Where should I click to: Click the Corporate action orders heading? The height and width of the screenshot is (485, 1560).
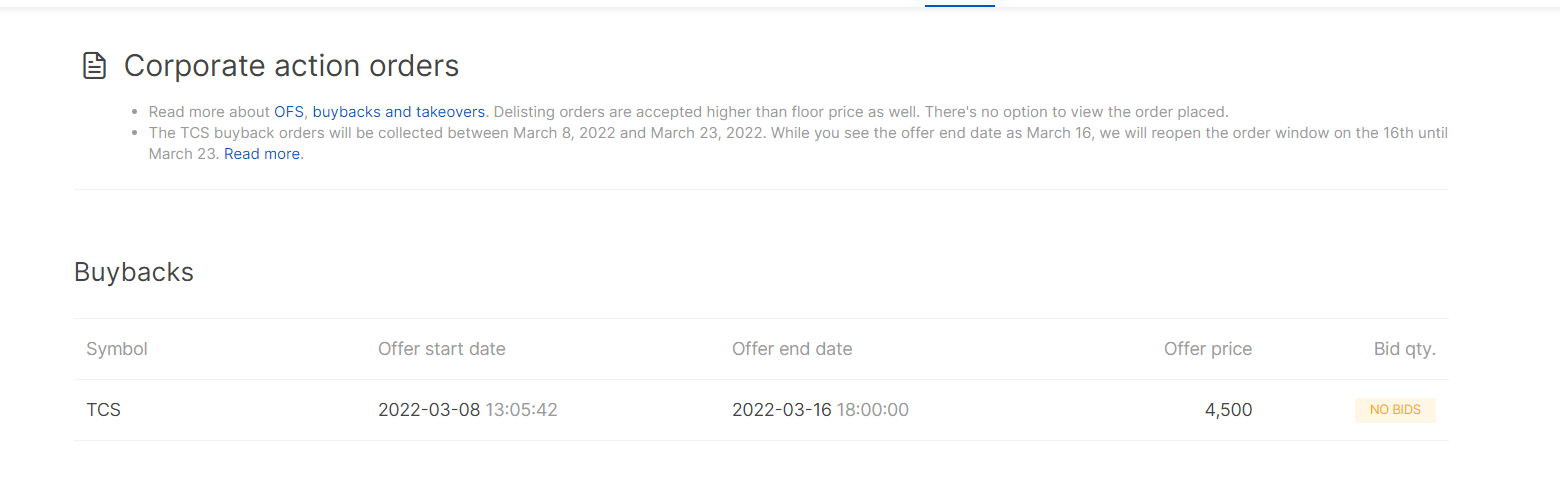[291, 66]
